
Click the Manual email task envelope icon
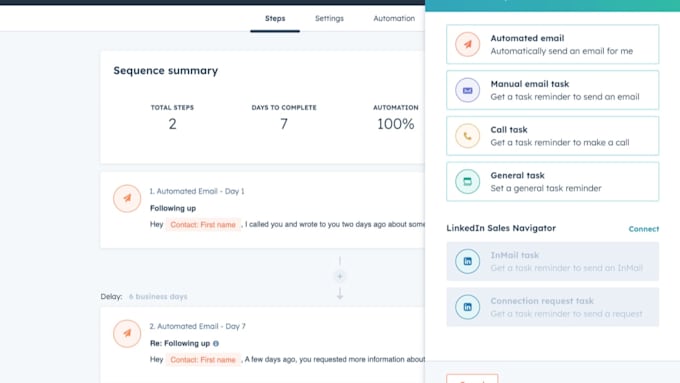[468, 90]
